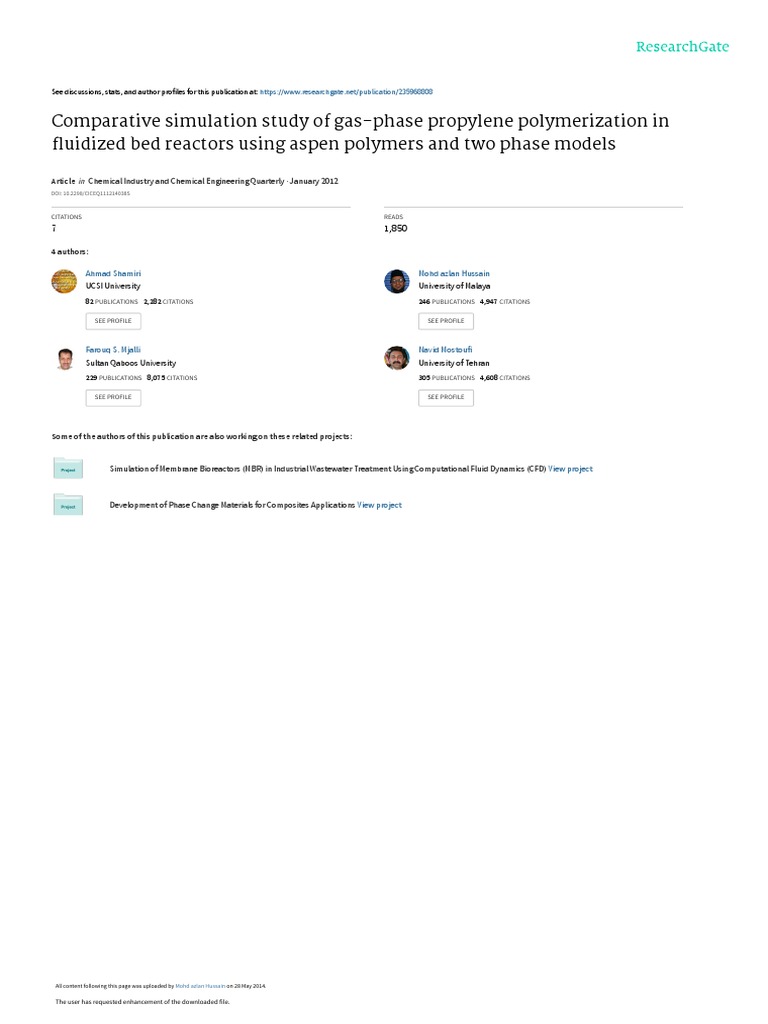Click the Membrane Bioreactors project icon
This screenshot has height=1024, width=768.
[x=68, y=468]
